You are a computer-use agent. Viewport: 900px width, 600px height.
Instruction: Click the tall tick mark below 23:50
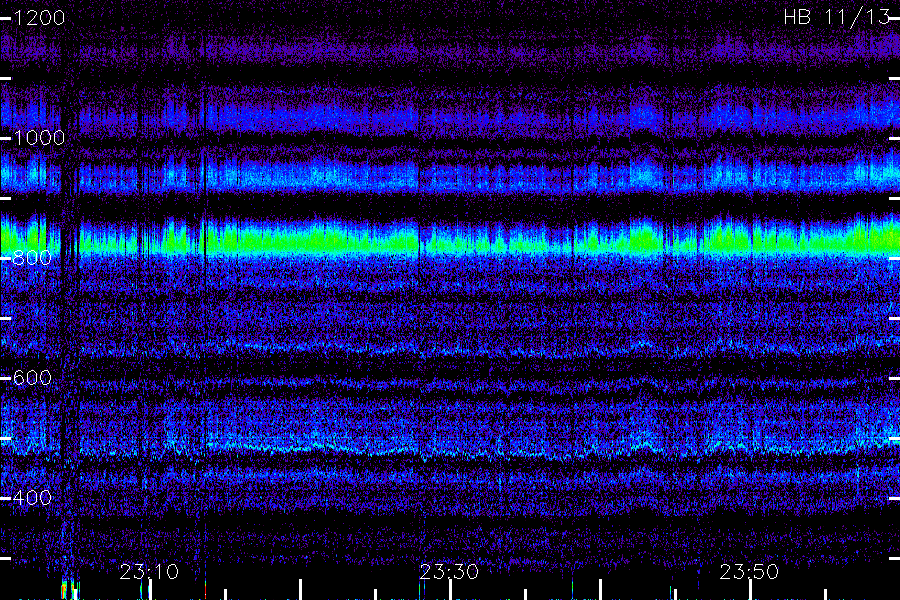750,590
